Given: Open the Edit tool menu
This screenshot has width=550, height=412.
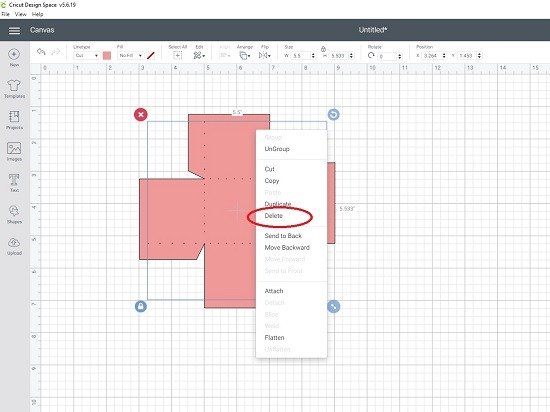Looking at the screenshot, I should tap(199, 55).
